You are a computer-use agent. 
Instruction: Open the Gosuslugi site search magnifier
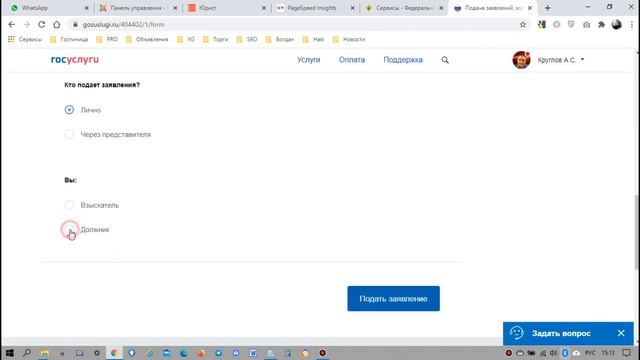pyautogui.click(x=445, y=60)
